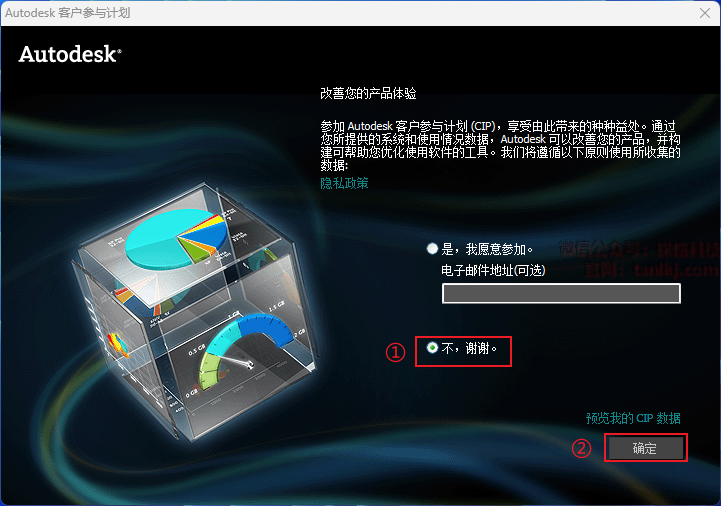Click the CIP description paragraph text
The width and height of the screenshot is (721, 506).
pos(500,145)
